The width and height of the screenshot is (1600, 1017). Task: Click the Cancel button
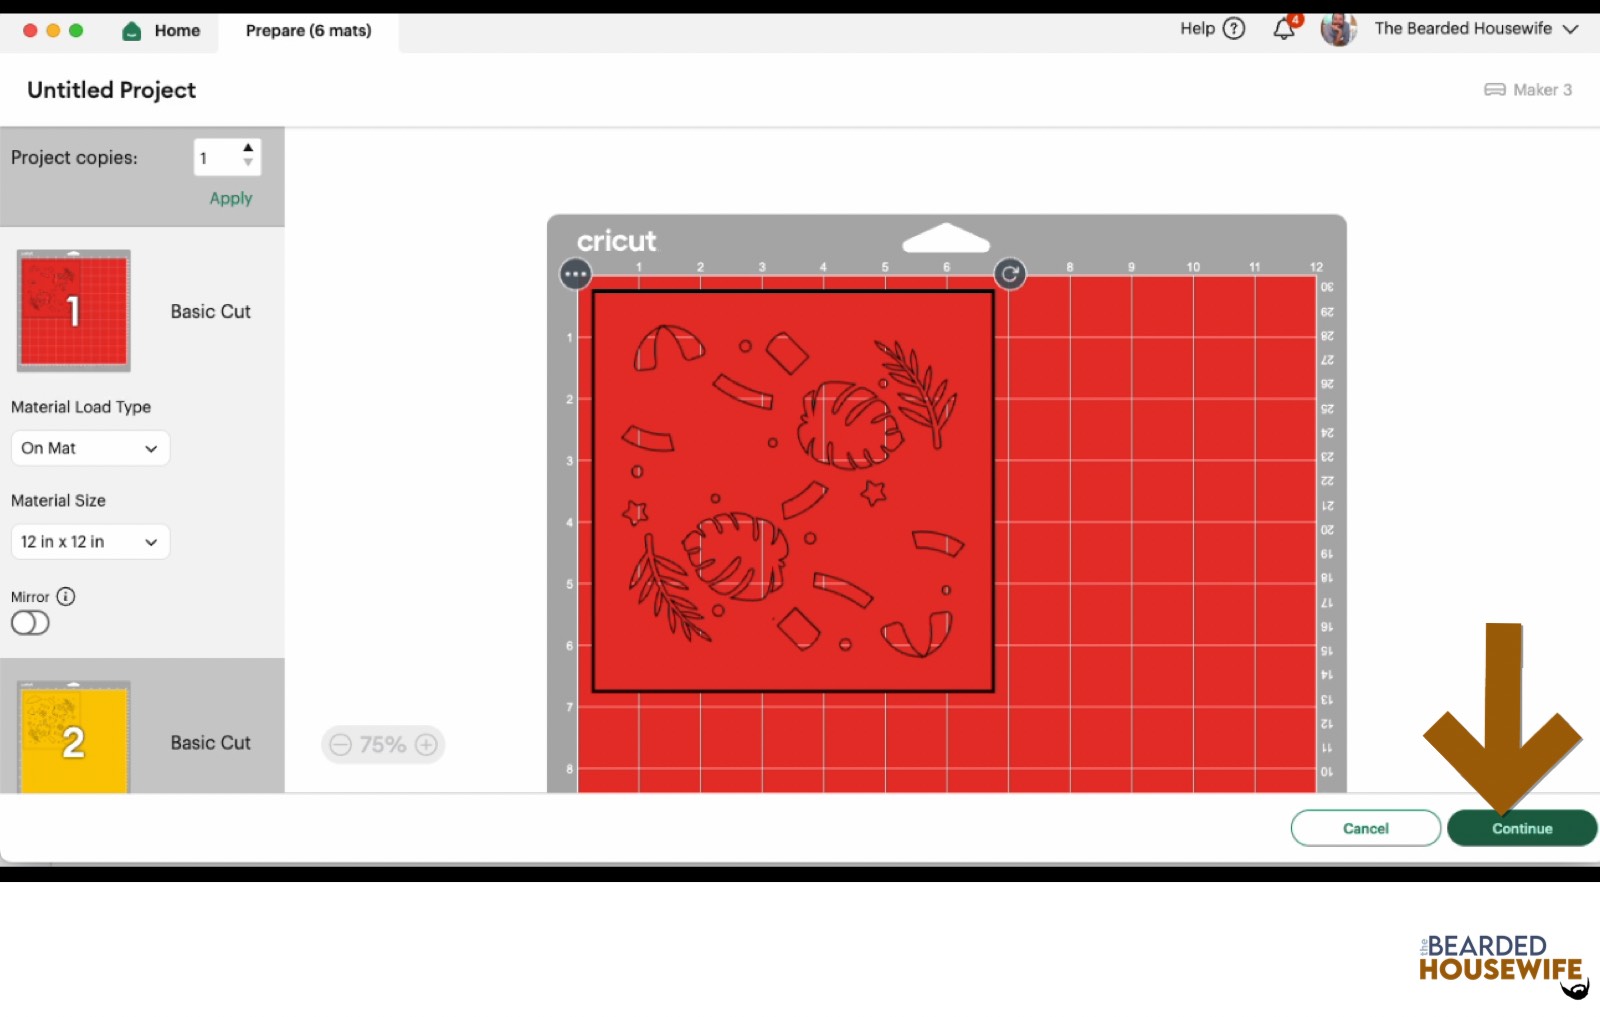1366,828
